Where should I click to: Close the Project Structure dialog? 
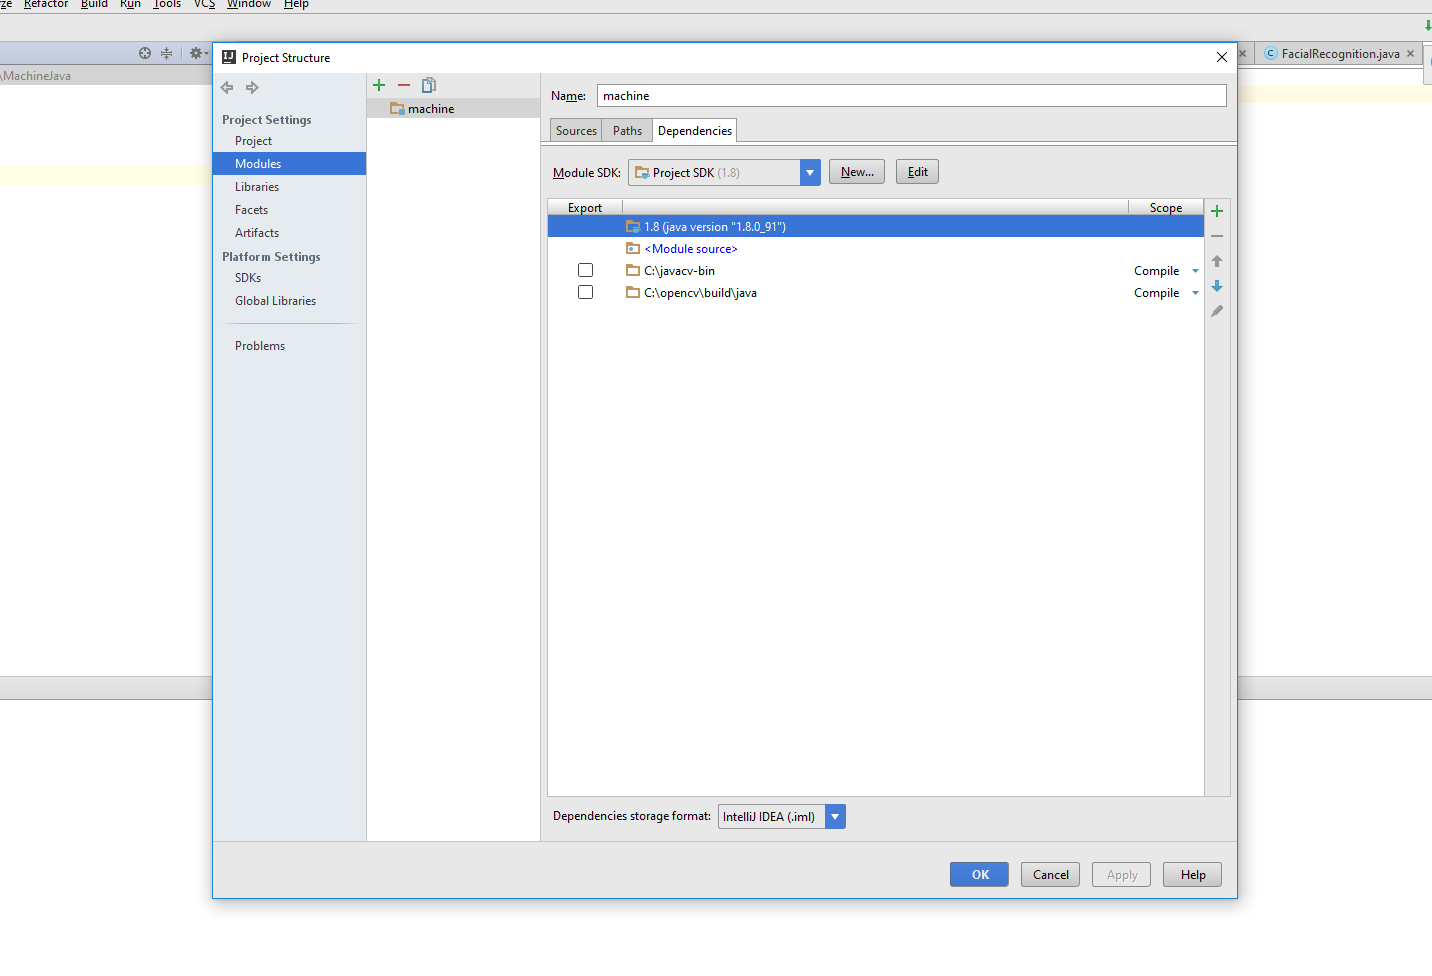pyautogui.click(x=1221, y=57)
